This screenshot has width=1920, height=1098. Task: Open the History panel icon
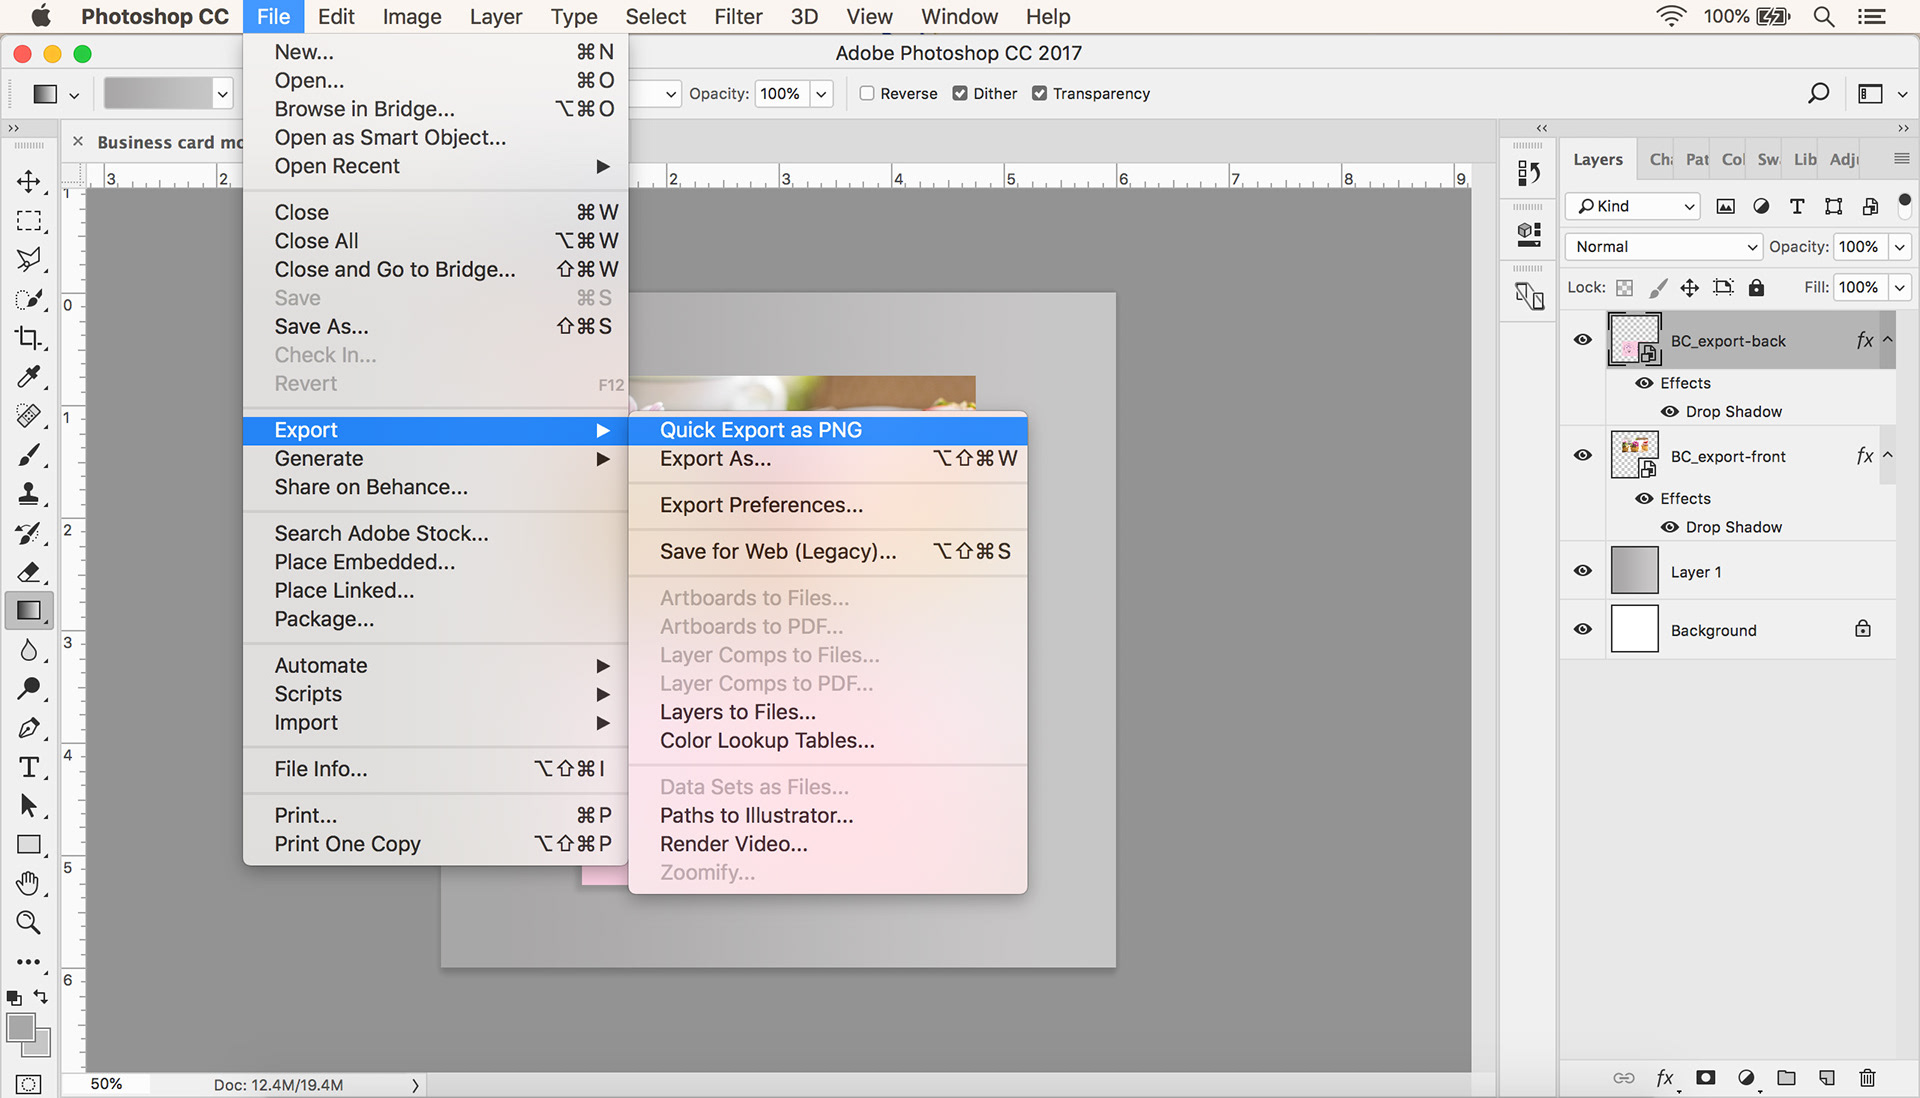[1529, 173]
